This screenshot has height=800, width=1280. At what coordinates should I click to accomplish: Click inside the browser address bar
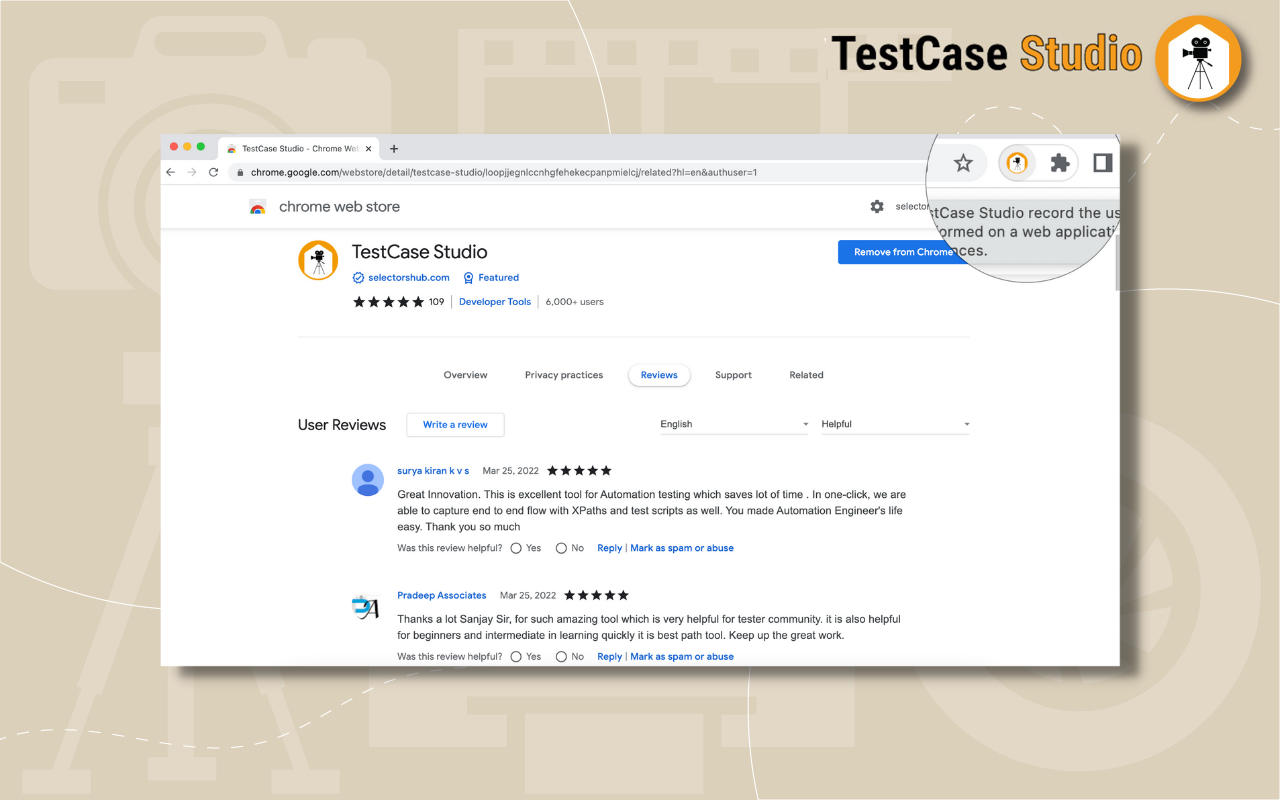(500, 172)
